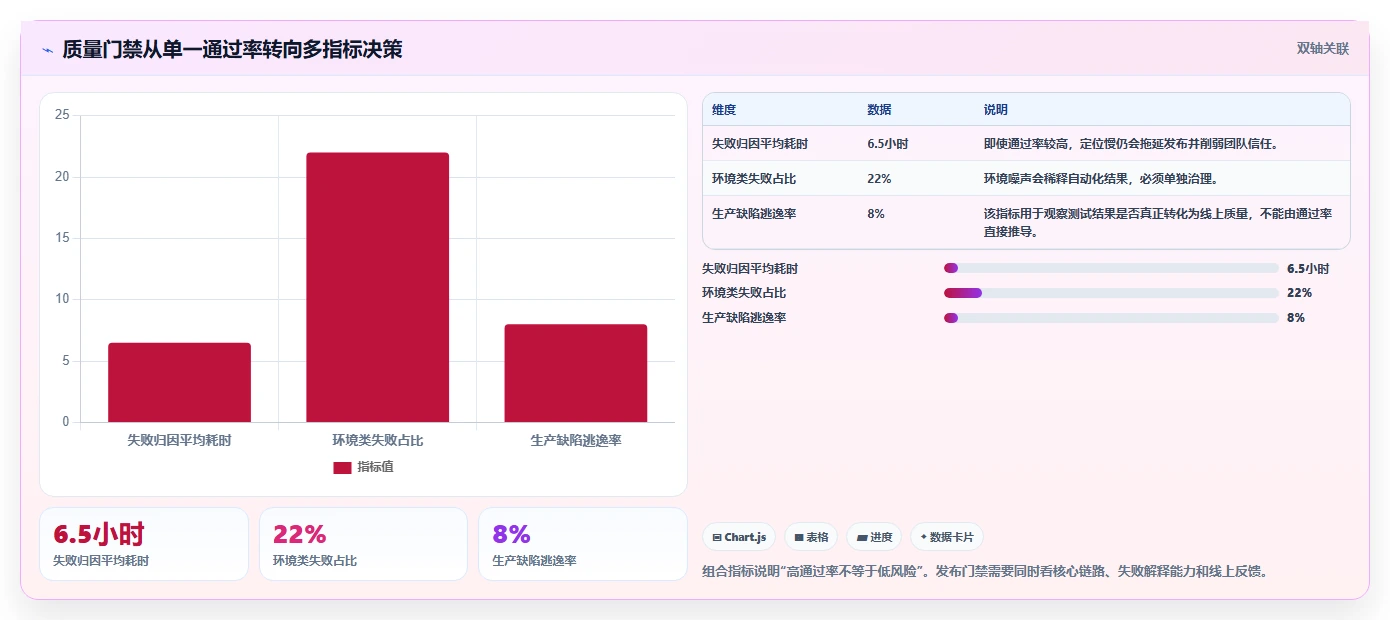Click the 生产缺陷逃逸率 progress label
The height and width of the screenshot is (620, 1390).
(x=744, y=318)
